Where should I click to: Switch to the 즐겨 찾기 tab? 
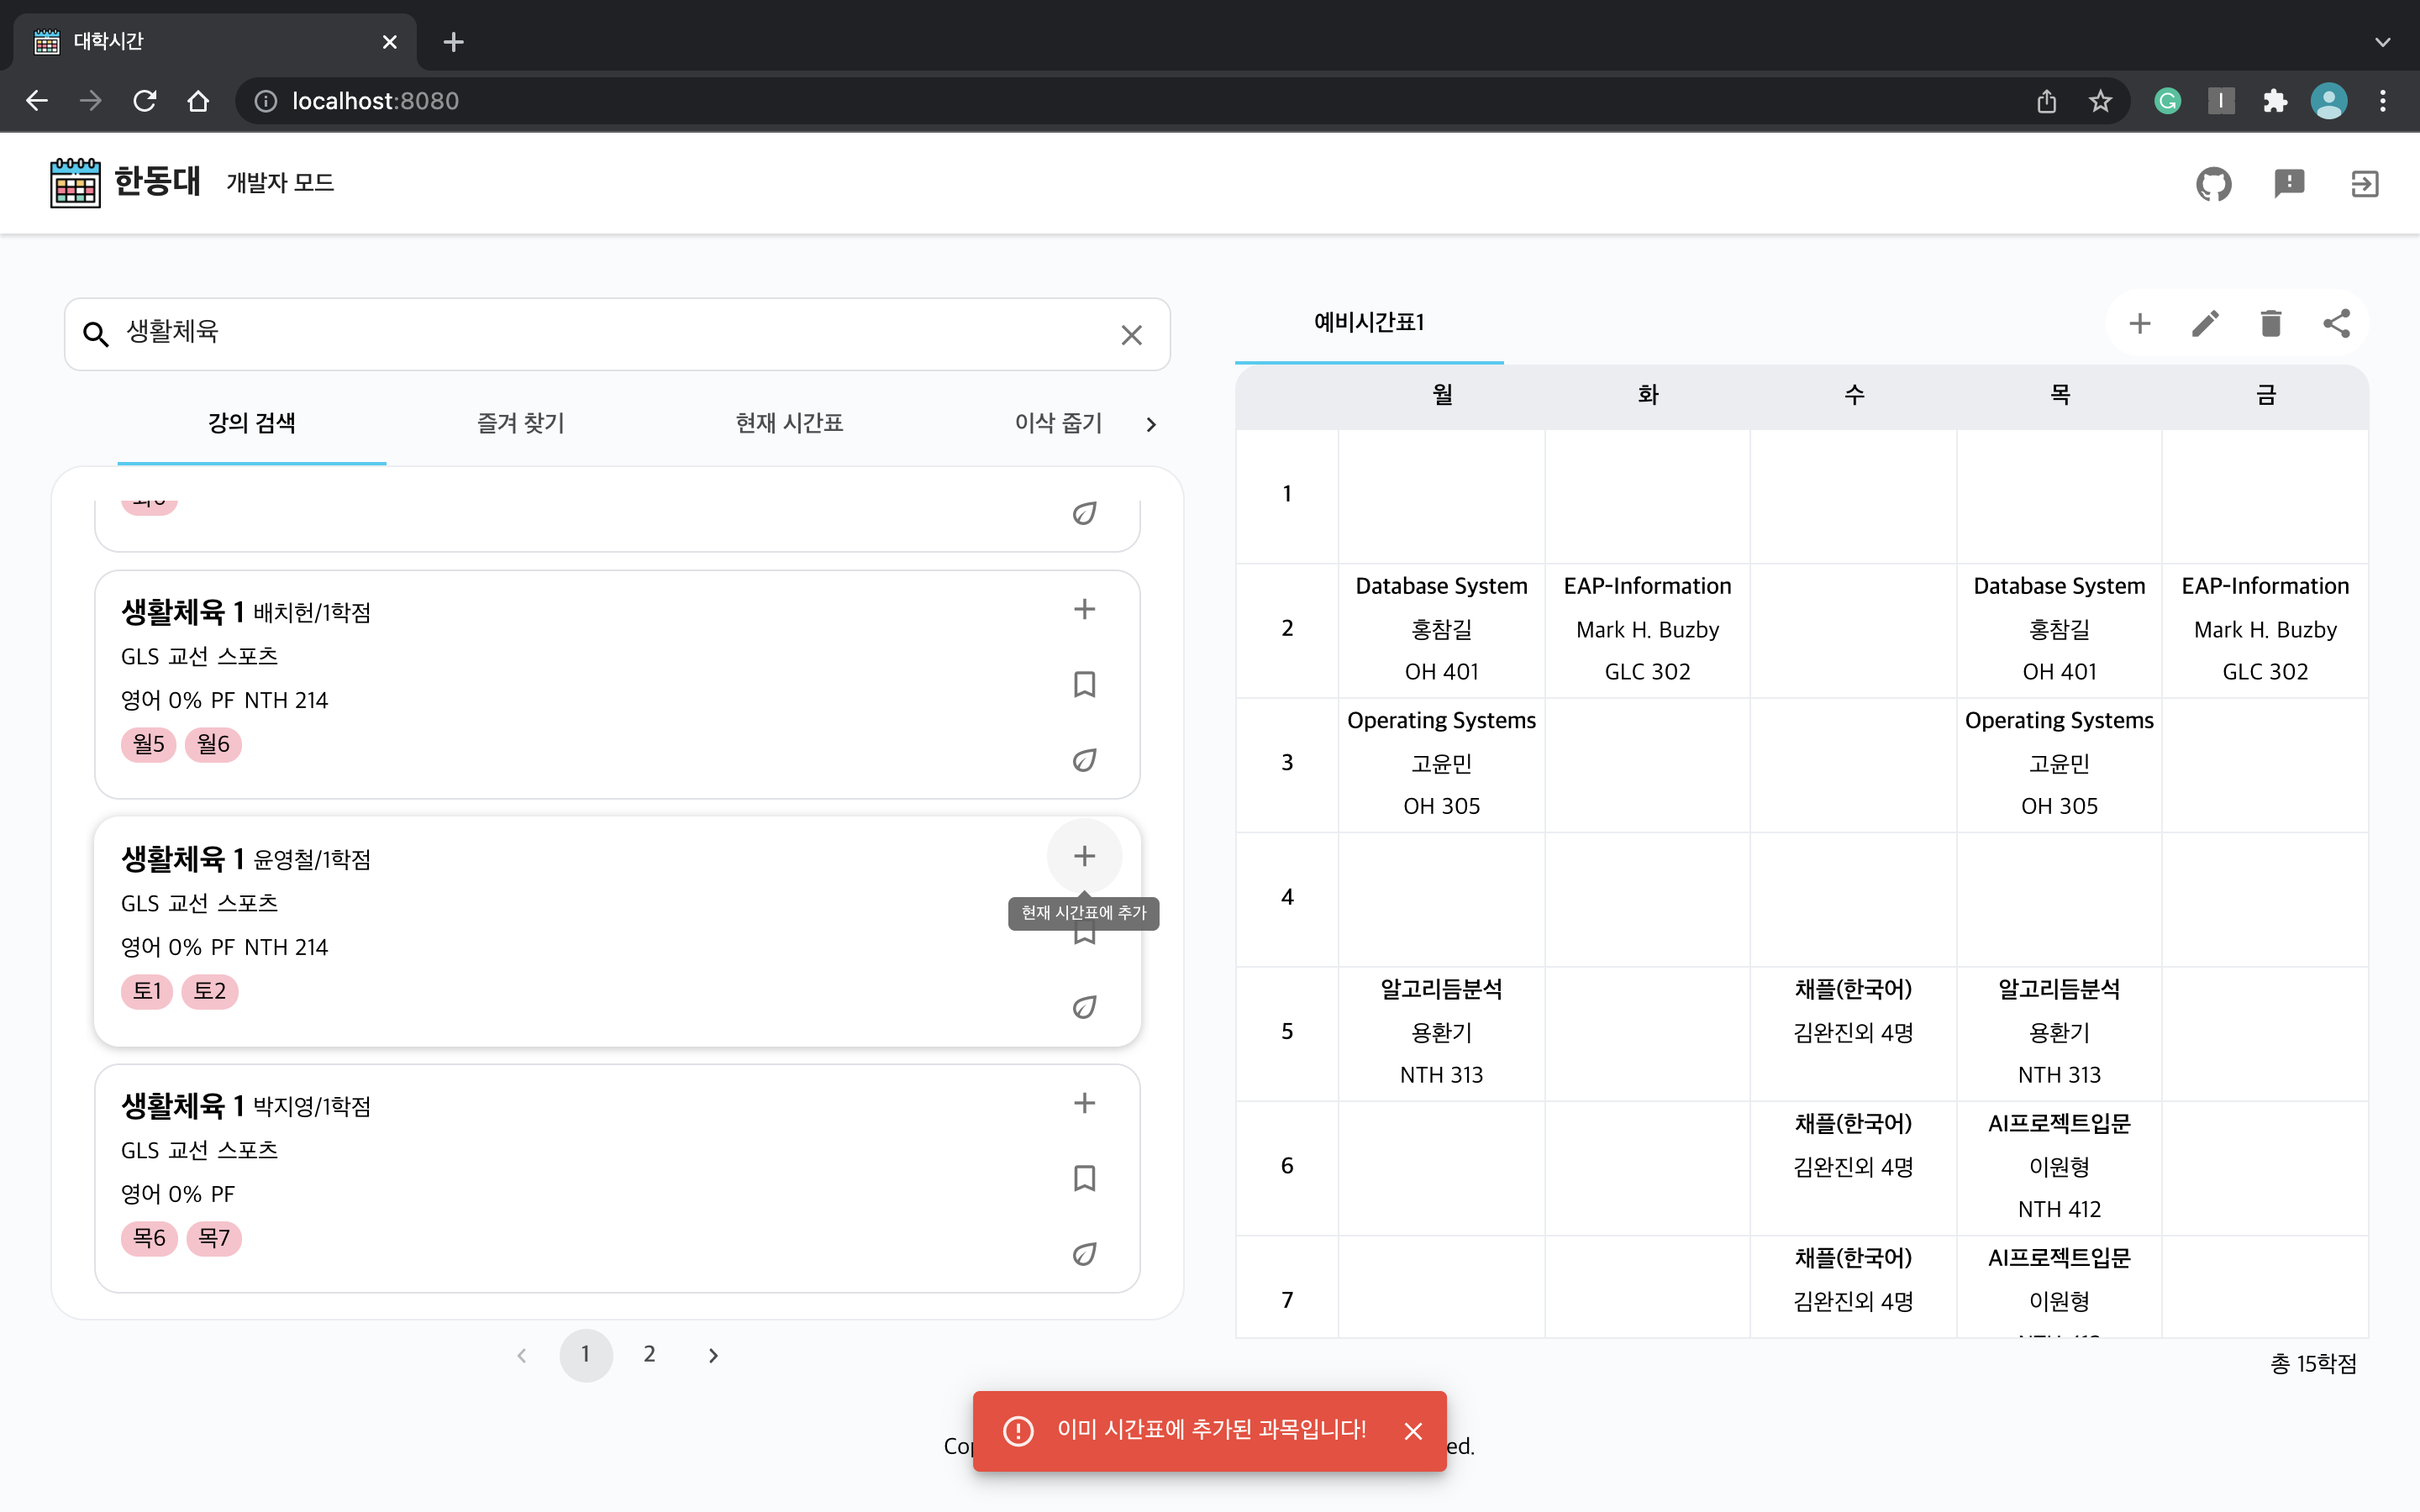point(520,423)
